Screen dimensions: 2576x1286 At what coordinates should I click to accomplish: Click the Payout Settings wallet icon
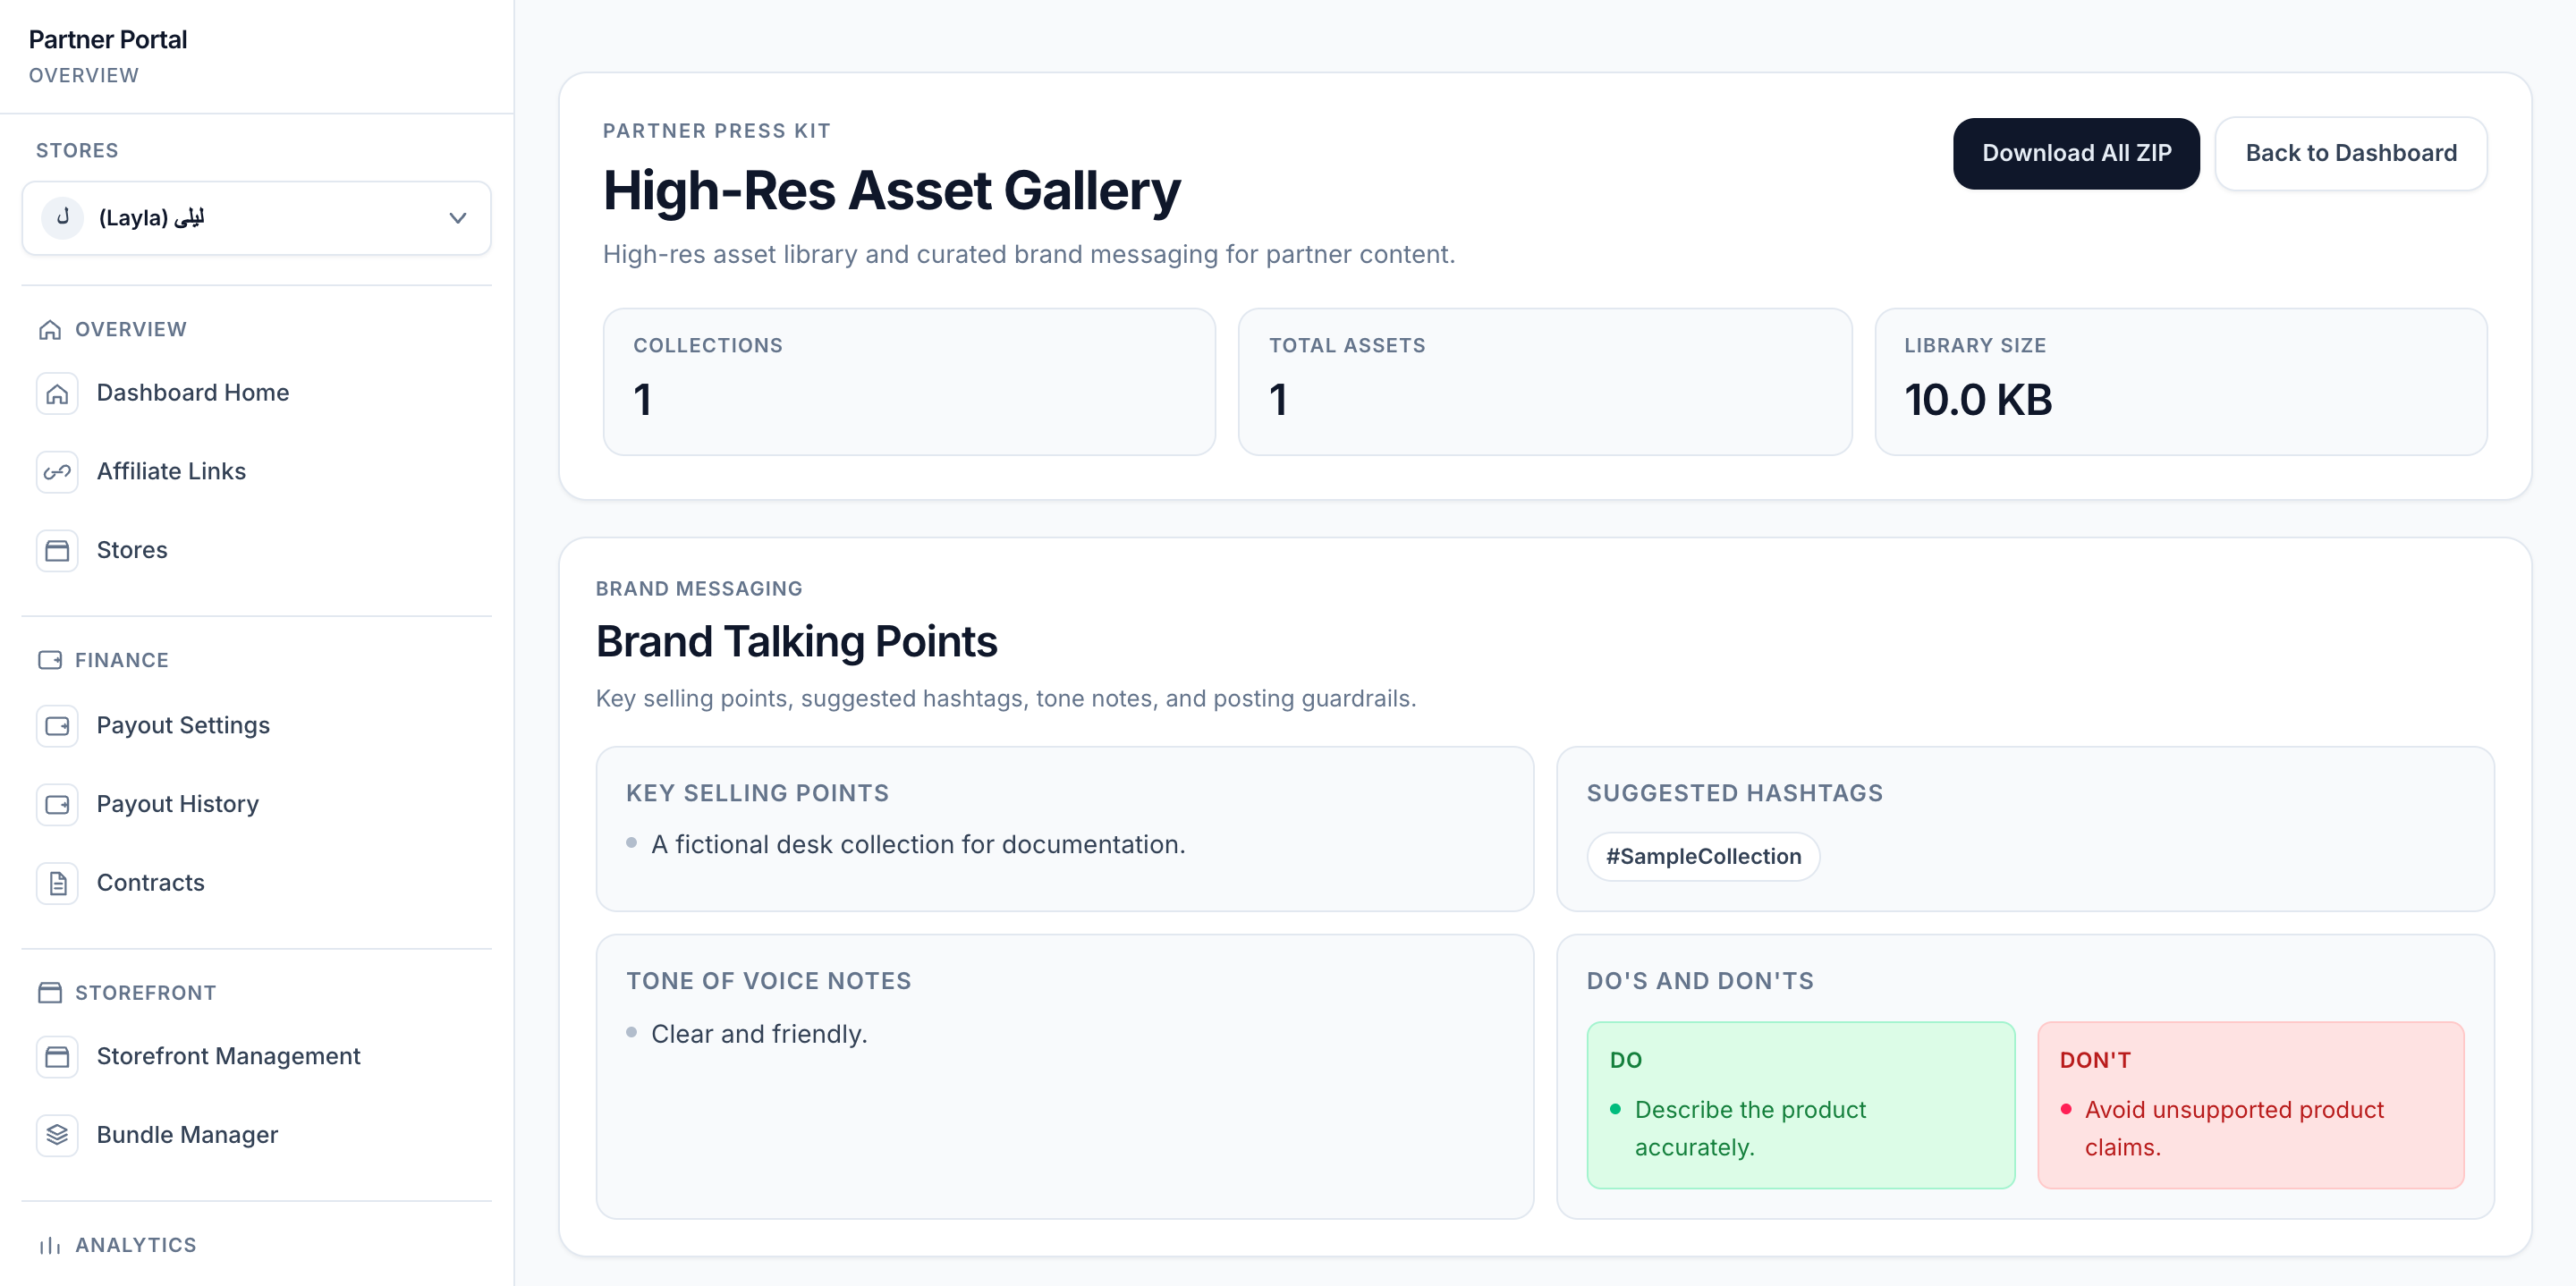57,726
